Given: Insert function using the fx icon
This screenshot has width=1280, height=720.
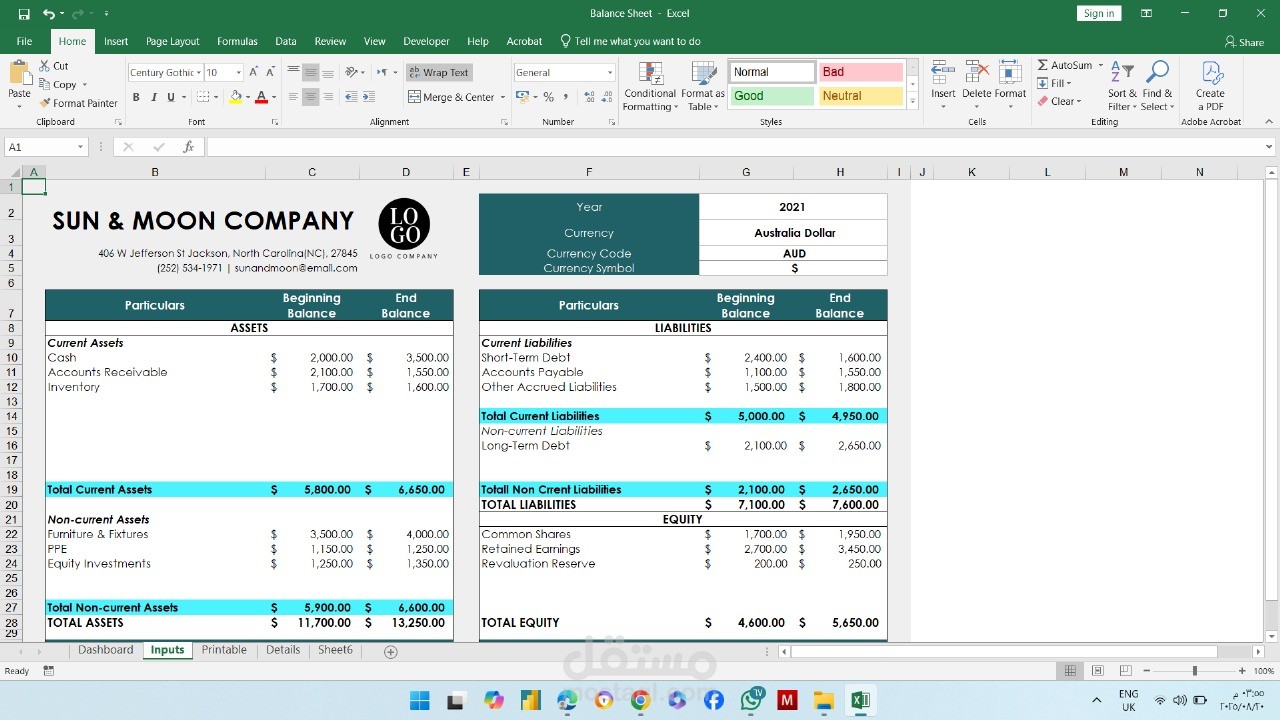Looking at the screenshot, I should point(188,147).
